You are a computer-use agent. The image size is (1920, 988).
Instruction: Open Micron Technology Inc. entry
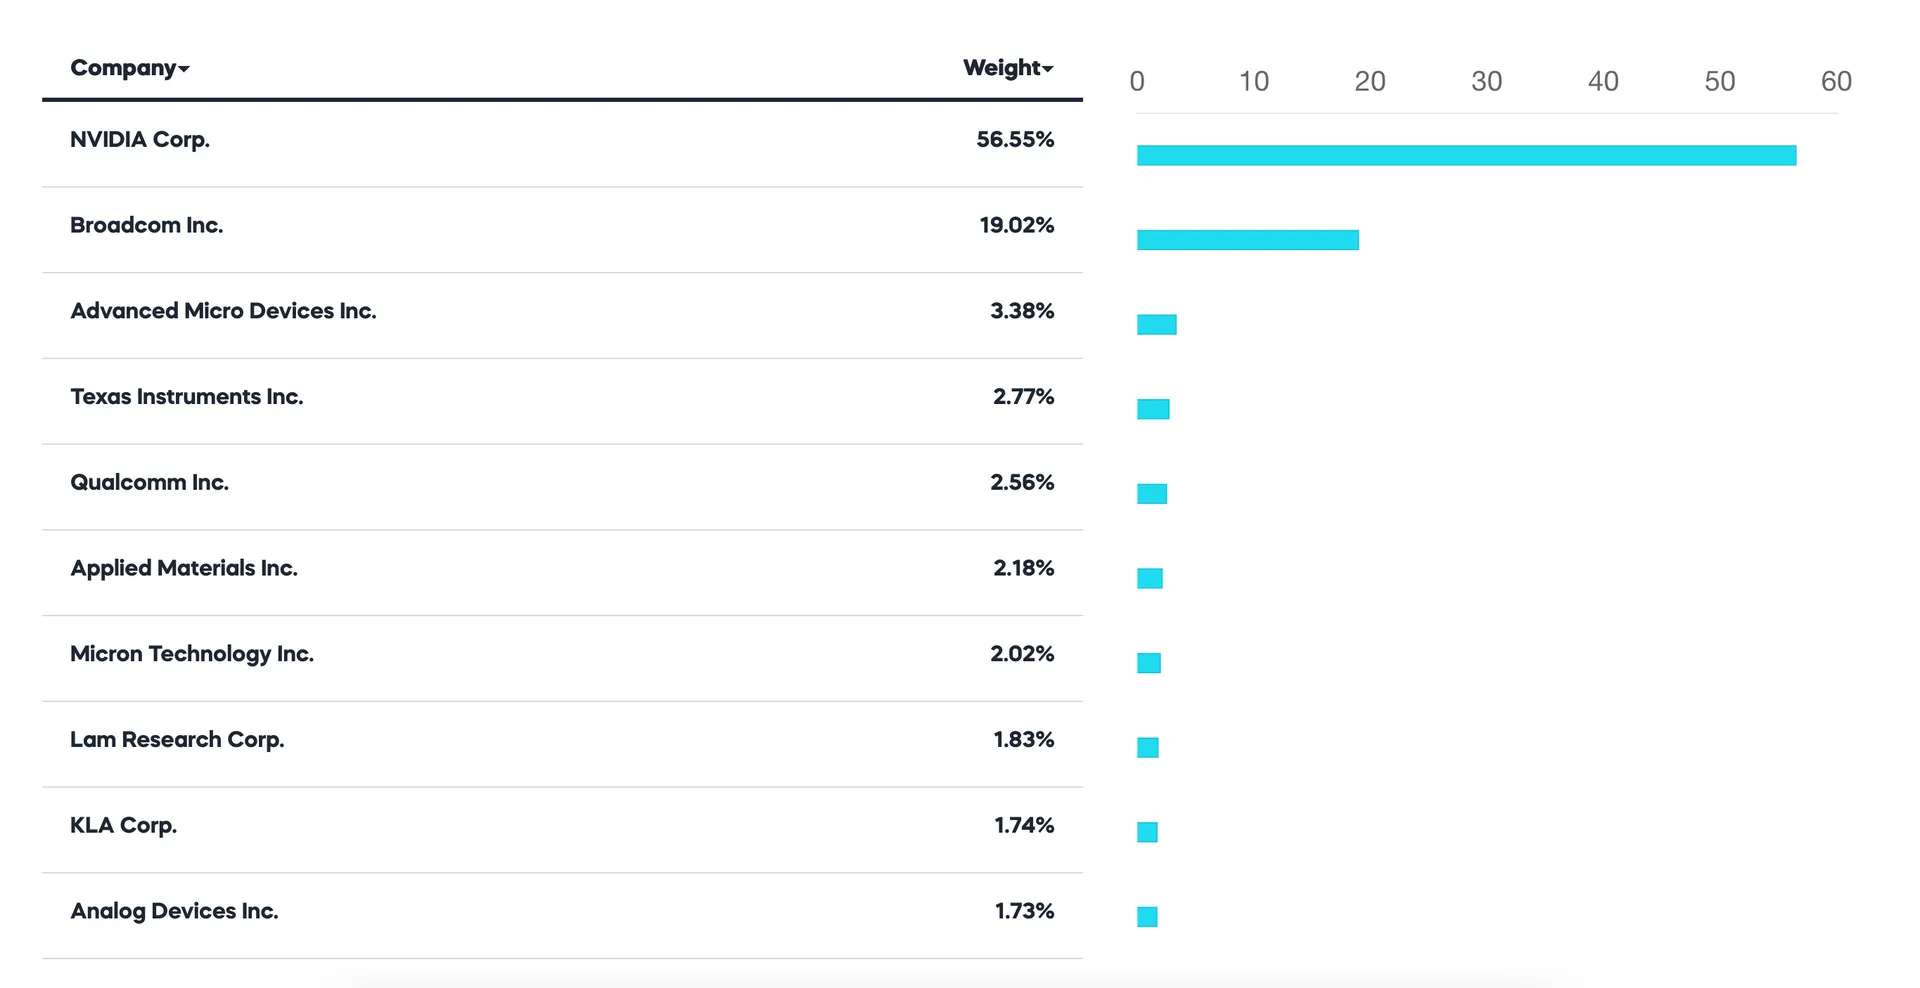[x=192, y=654]
